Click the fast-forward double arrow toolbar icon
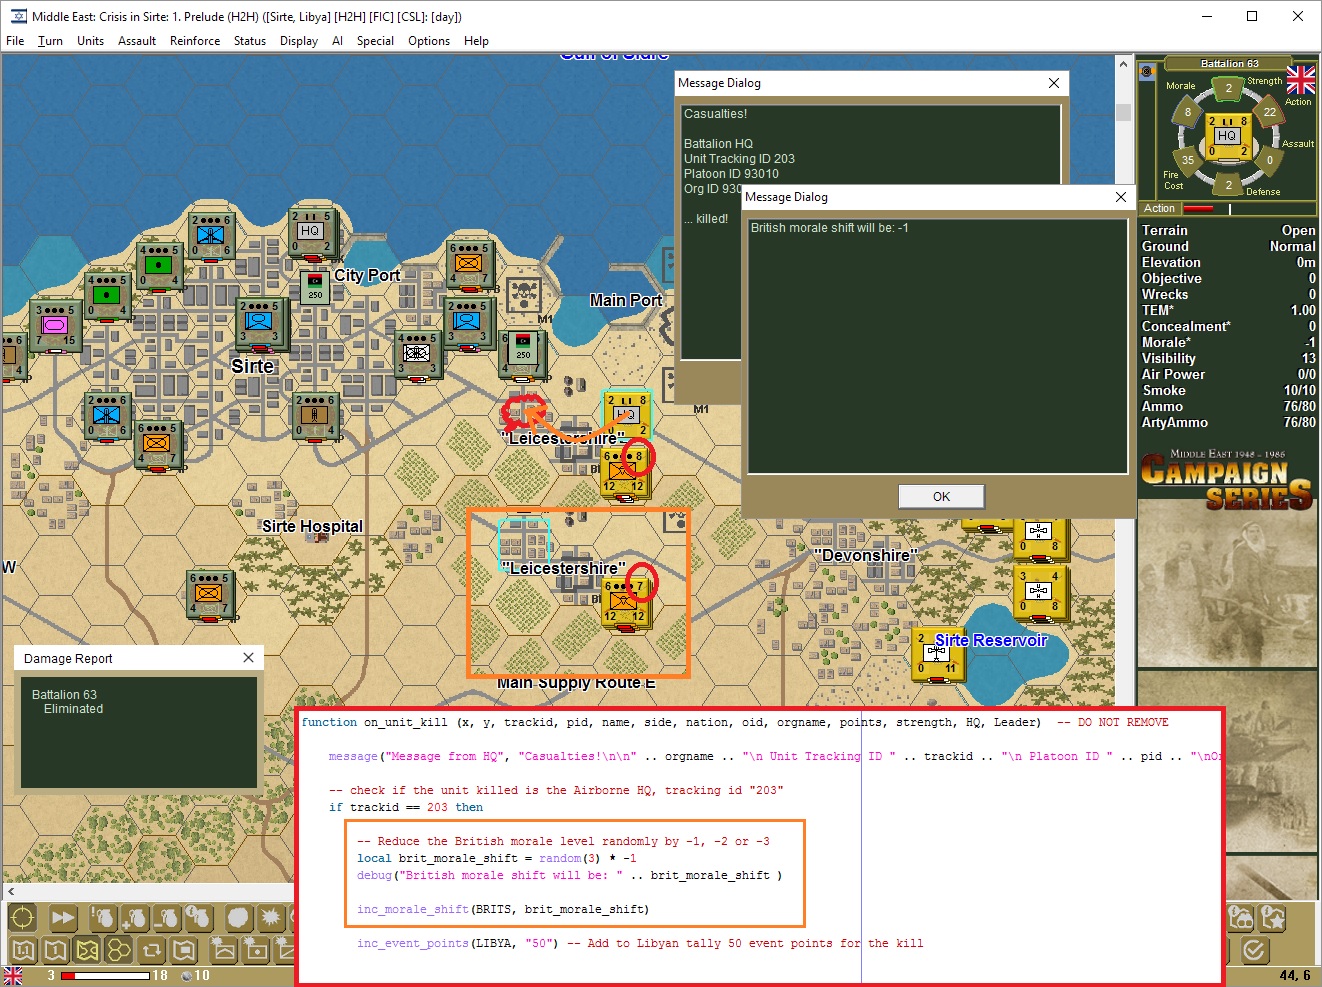The width and height of the screenshot is (1322, 987). [62, 917]
